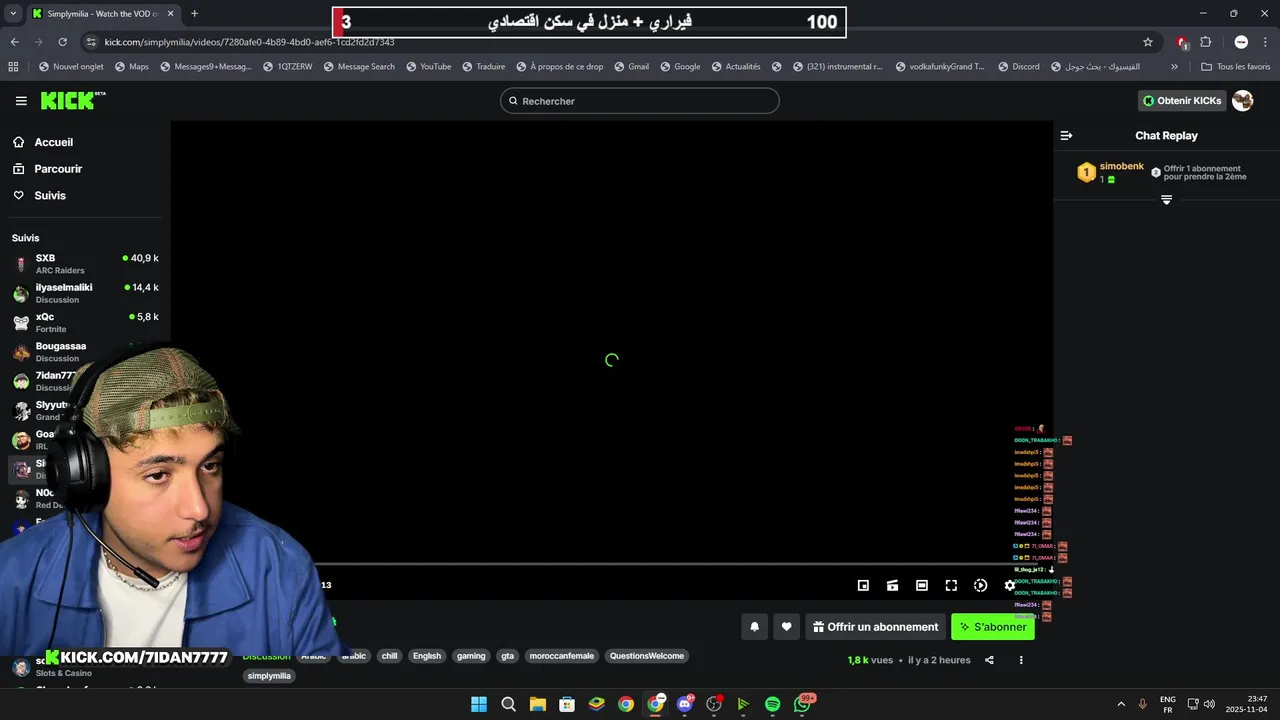Open the YouTube bookmark
The width and height of the screenshot is (1280, 720).
[428, 67]
